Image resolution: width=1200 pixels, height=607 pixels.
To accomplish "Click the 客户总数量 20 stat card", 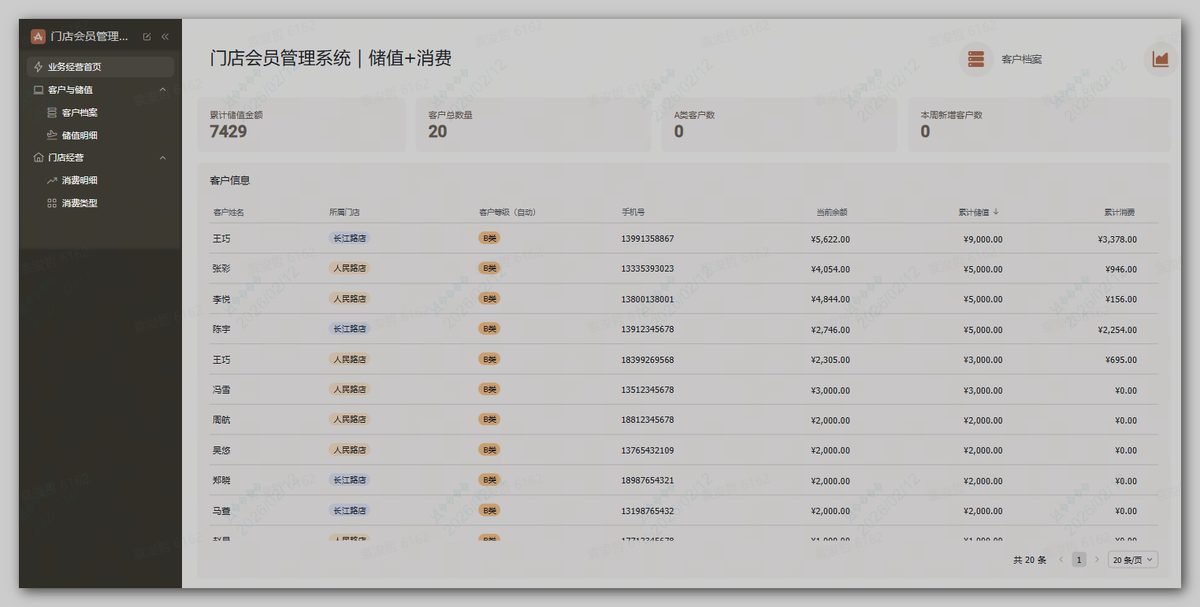I will pos(533,124).
